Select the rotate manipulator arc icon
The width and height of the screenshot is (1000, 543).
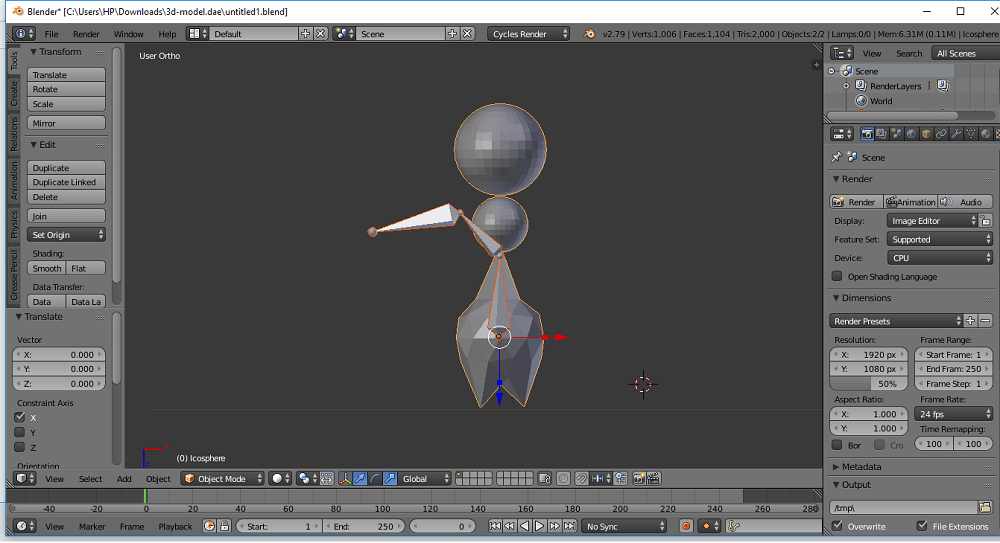click(374, 479)
